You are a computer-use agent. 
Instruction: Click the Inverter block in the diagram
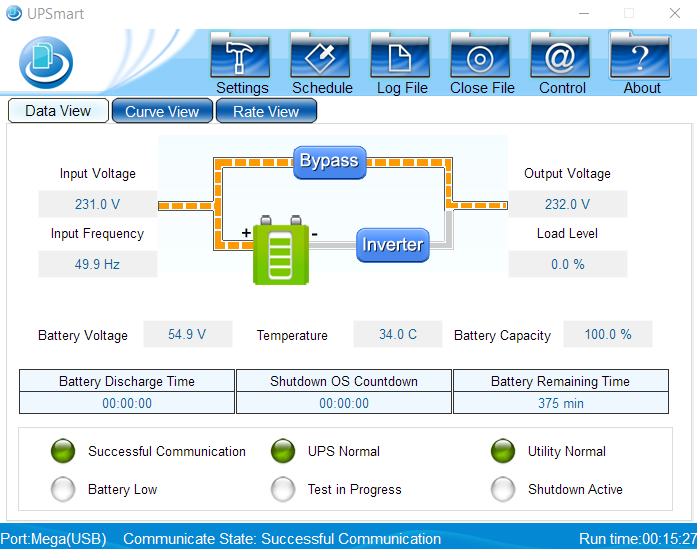(393, 245)
